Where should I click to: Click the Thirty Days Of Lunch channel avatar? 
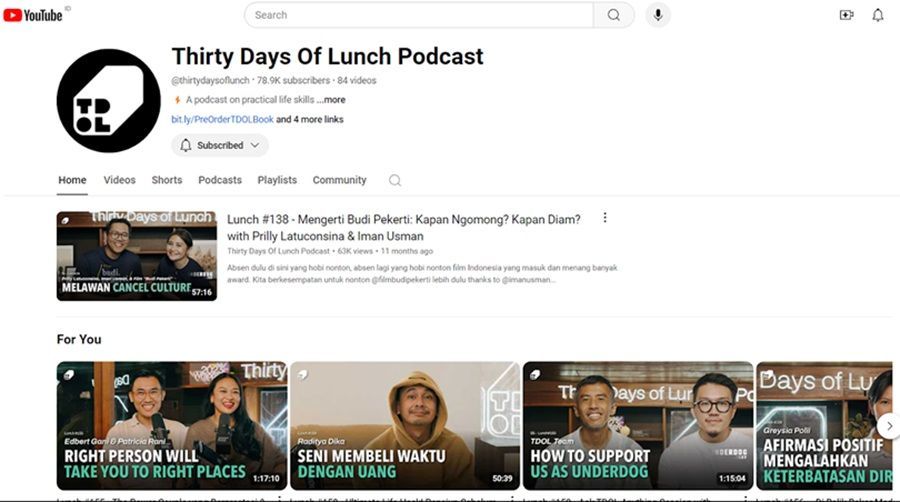pos(108,100)
